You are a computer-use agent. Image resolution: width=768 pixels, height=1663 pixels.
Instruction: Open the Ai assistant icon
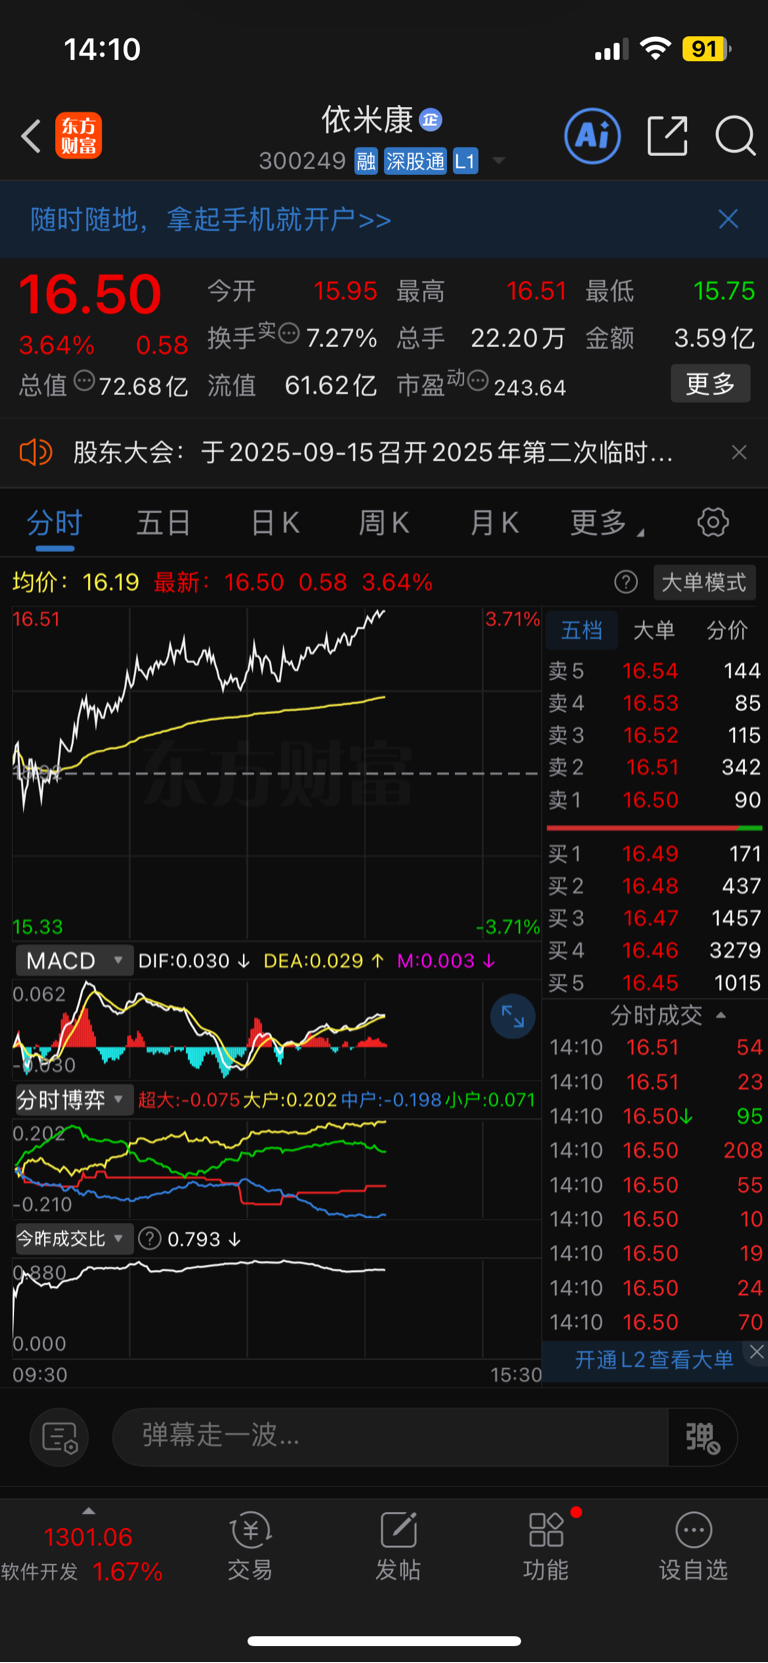[x=593, y=136]
